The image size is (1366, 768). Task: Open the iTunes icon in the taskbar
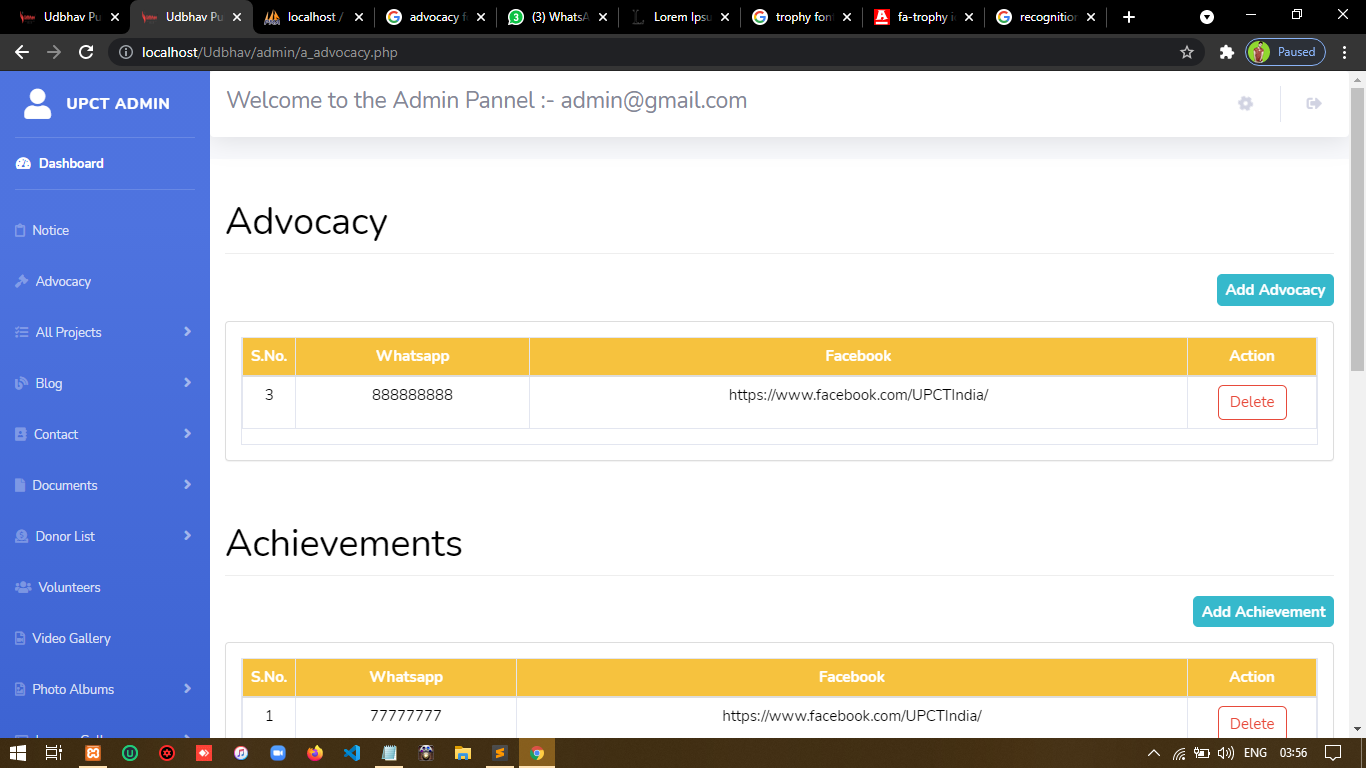[241, 753]
